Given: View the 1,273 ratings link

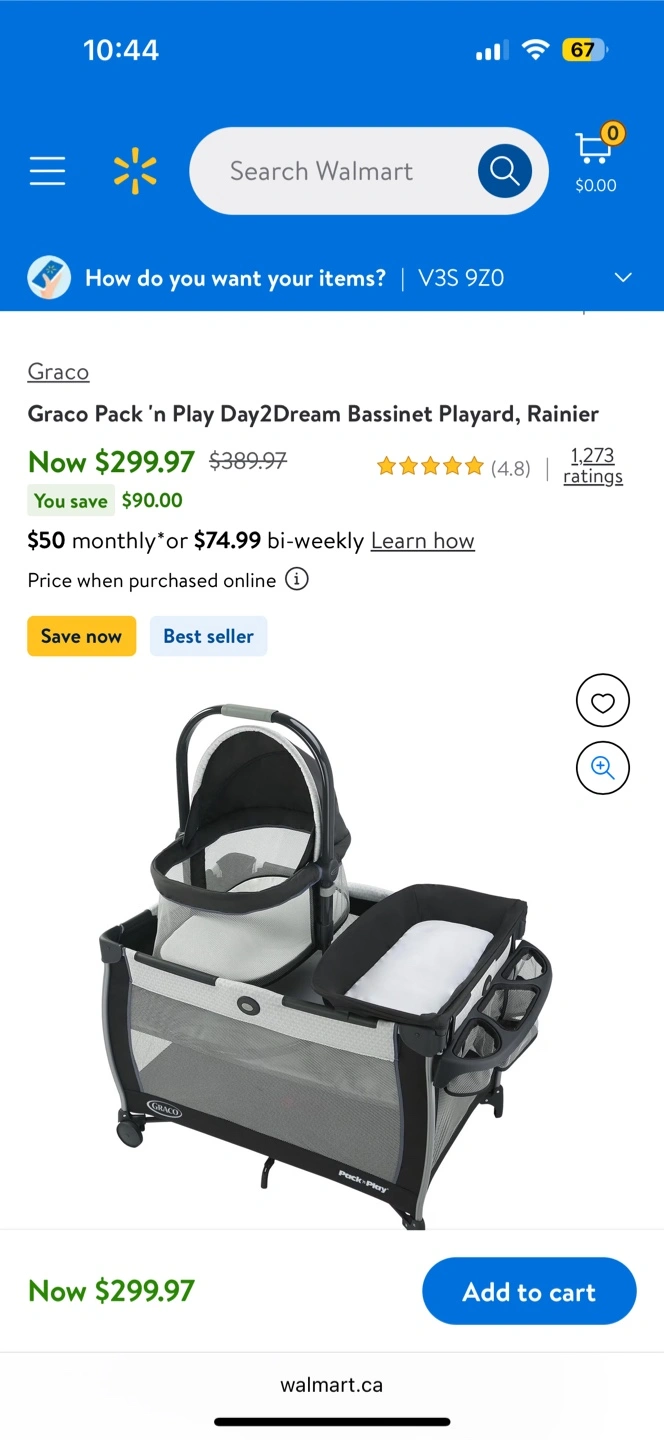Looking at the screenshot, I should (593, 466).
